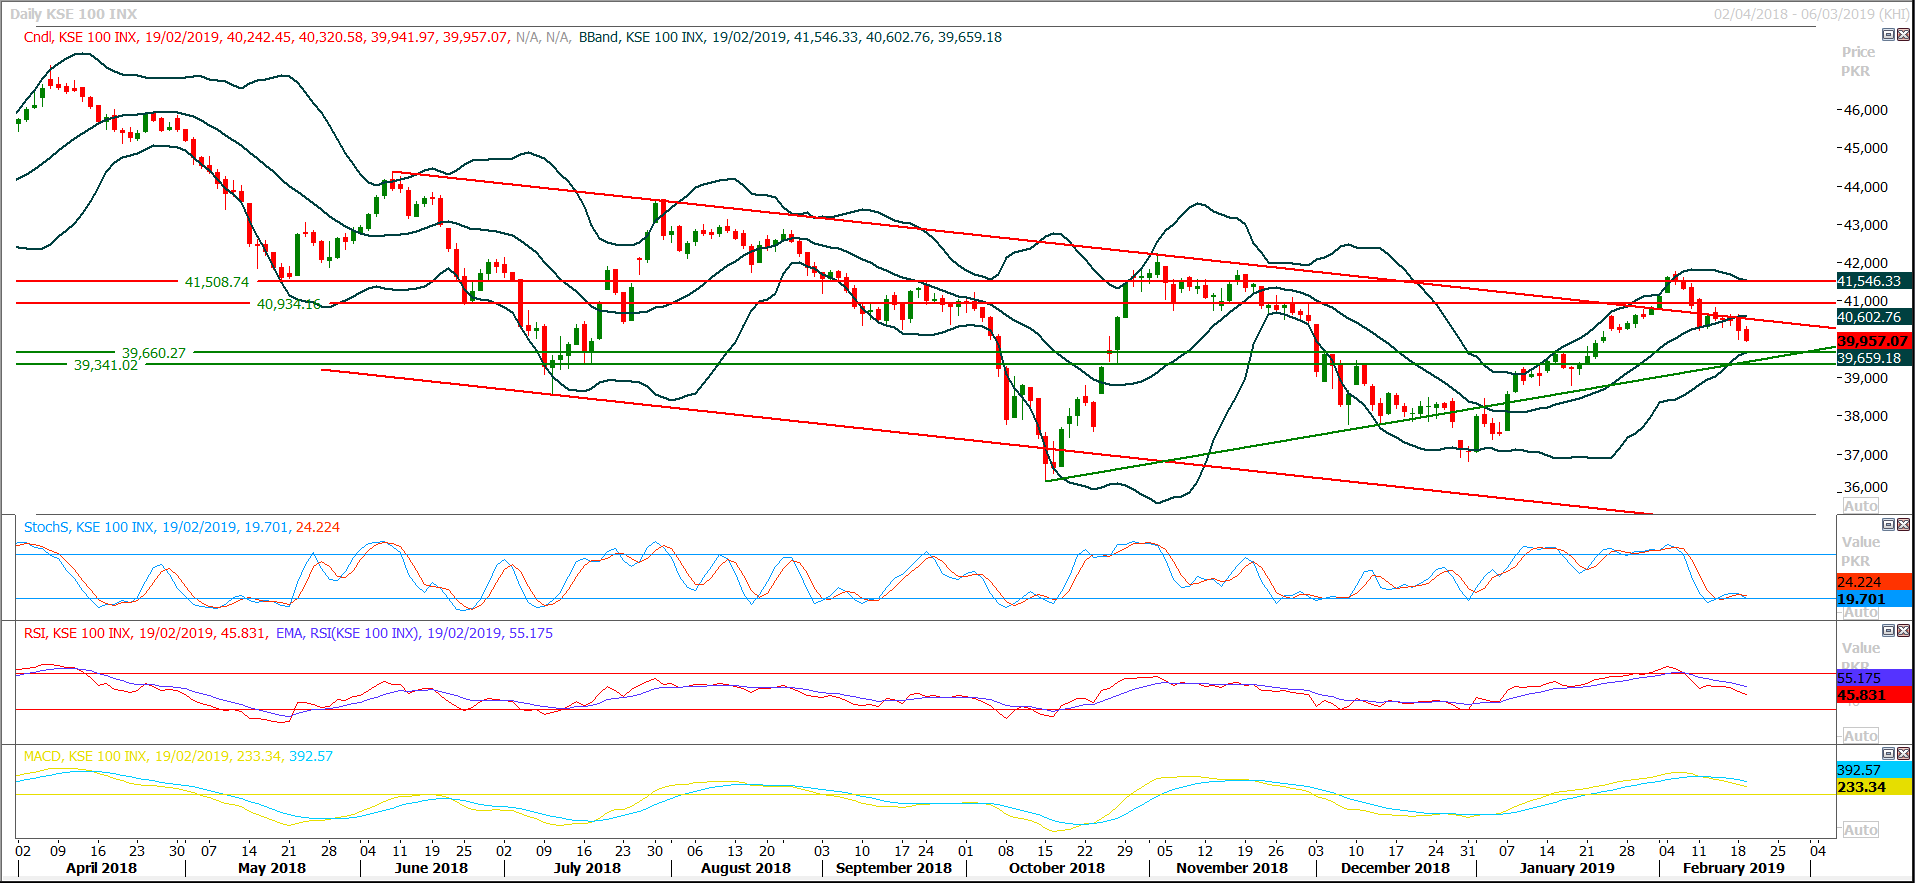
Task: Maximize the MACD indicator panel
Action: click(1888, 754)
